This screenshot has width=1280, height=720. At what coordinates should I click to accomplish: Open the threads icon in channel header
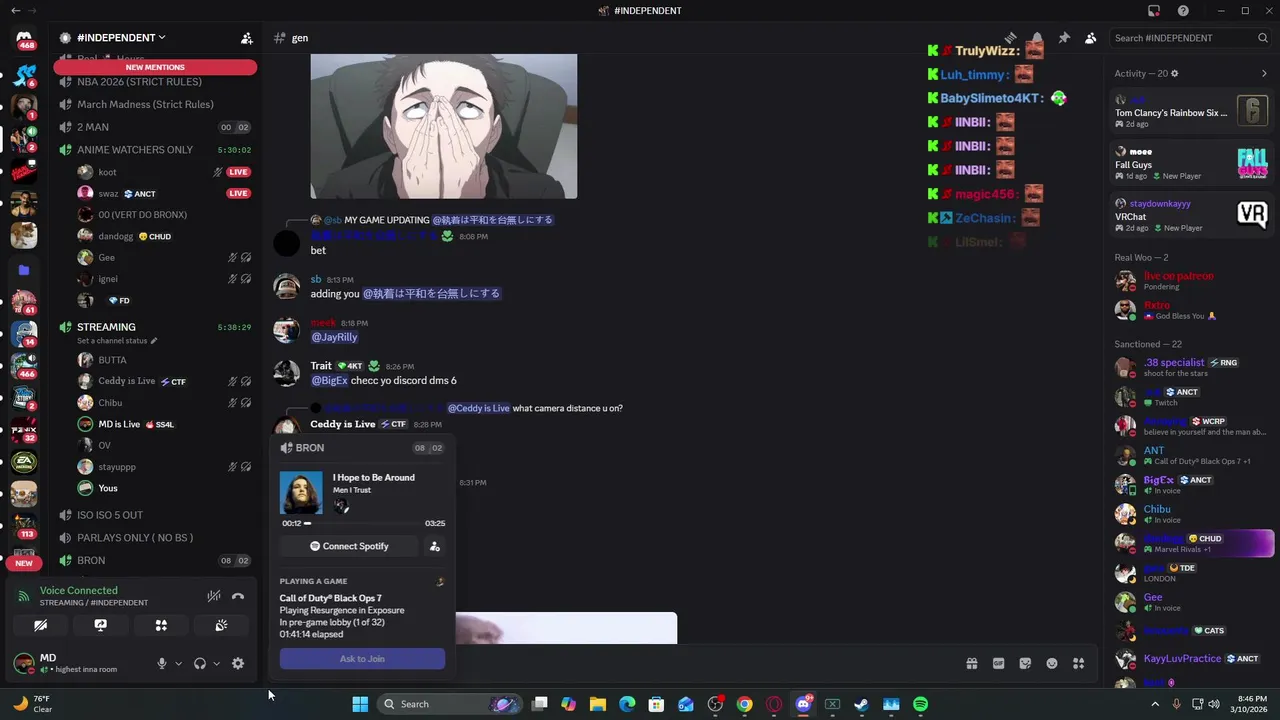click(1011, 38)
